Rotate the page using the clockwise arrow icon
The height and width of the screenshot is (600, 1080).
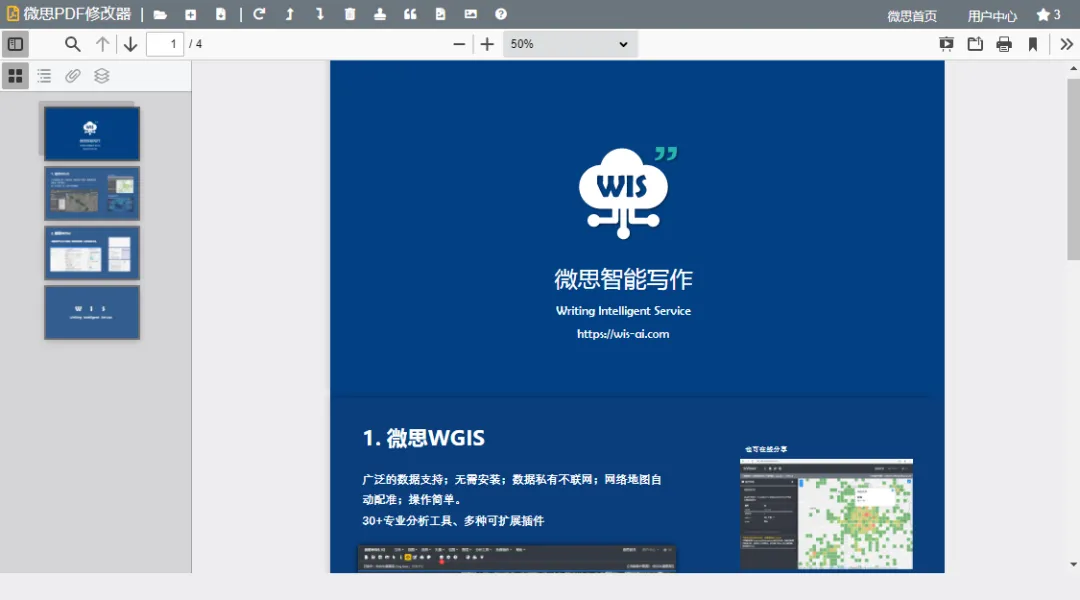click(x=259, y=14)
